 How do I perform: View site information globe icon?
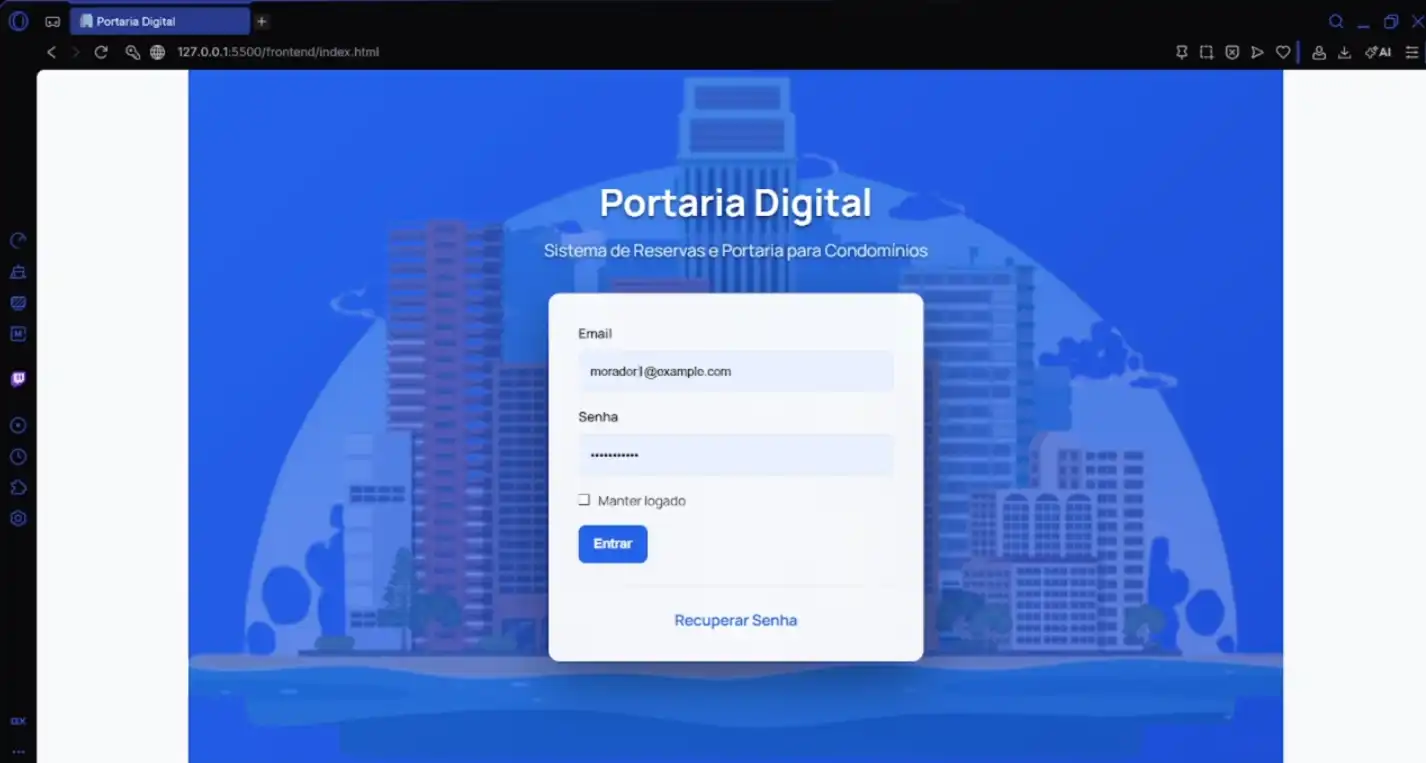pyautogui.click(x=158, y=52)
